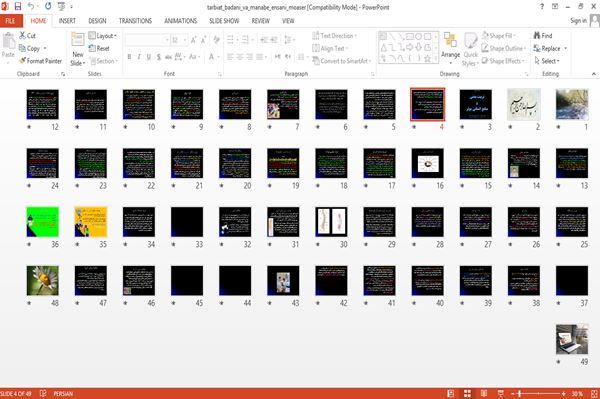Switch to the INSERT tab
The height and width of the screenshot is (399, 600).
pos(67,21)
